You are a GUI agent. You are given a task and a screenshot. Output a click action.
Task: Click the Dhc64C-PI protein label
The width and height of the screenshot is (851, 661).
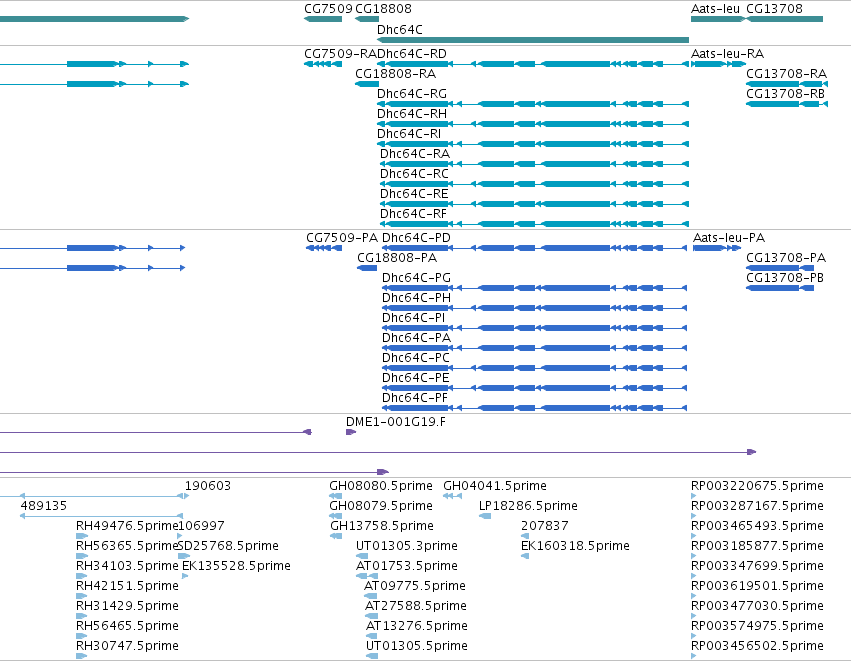(414, 318)
